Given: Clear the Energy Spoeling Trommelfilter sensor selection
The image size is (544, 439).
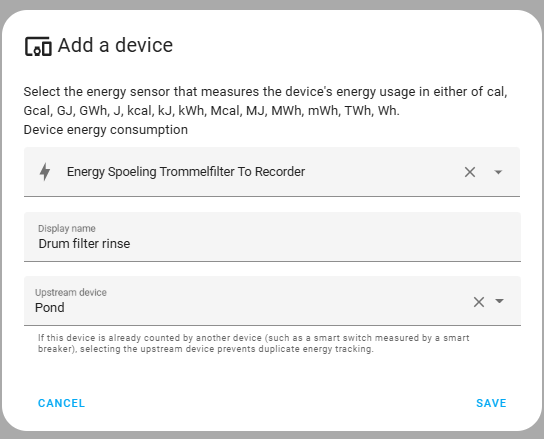Looking at the screenshot, I should (x=470, y=172).
